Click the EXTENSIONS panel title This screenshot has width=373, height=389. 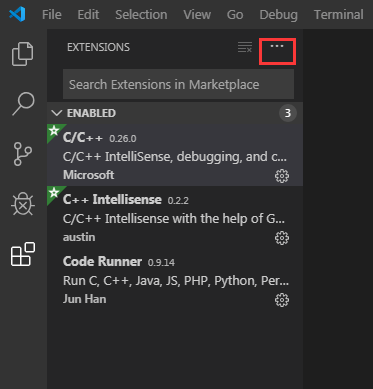point(98,47)
